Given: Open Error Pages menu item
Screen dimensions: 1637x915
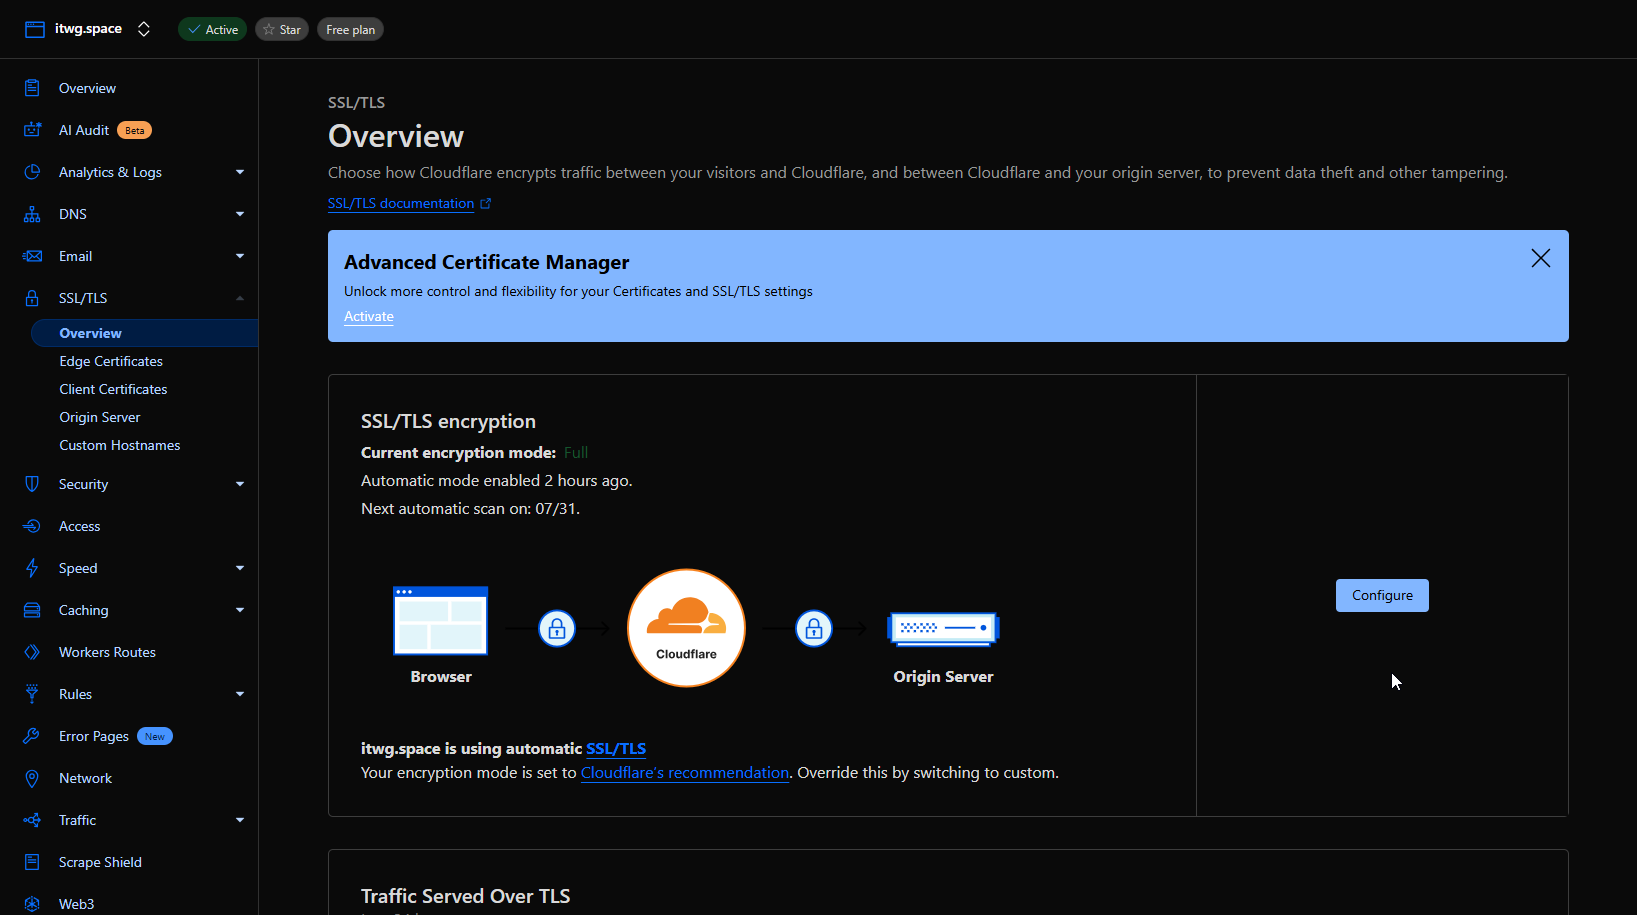Looking at the screenshot, I should point(94,736).
